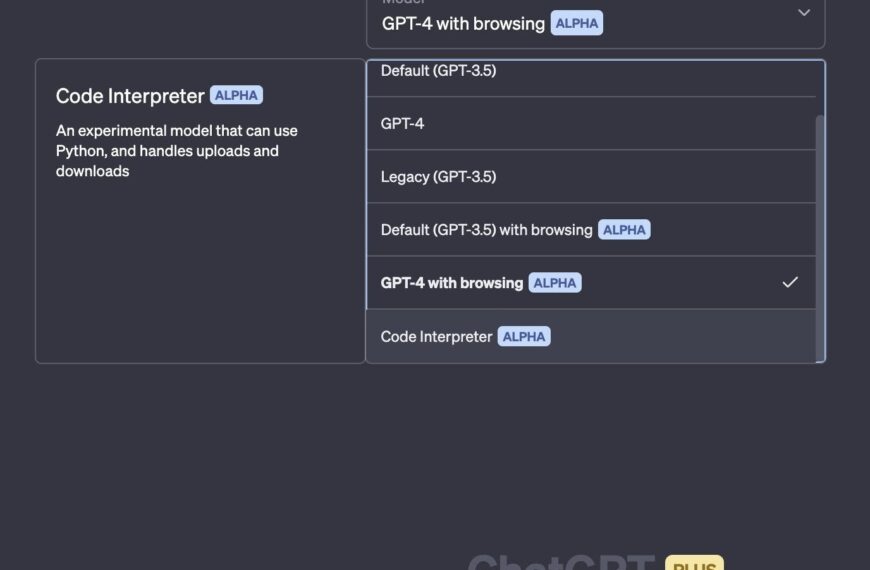Click the checkmark beside GPT-4 with browsing
Screen dimensions: 870x570
790,283
